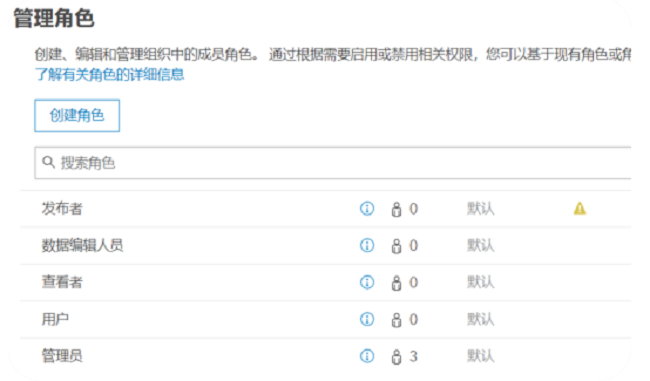Click the member count 0 for 用户
650x381 pixels.
click(x=413, y=319)
